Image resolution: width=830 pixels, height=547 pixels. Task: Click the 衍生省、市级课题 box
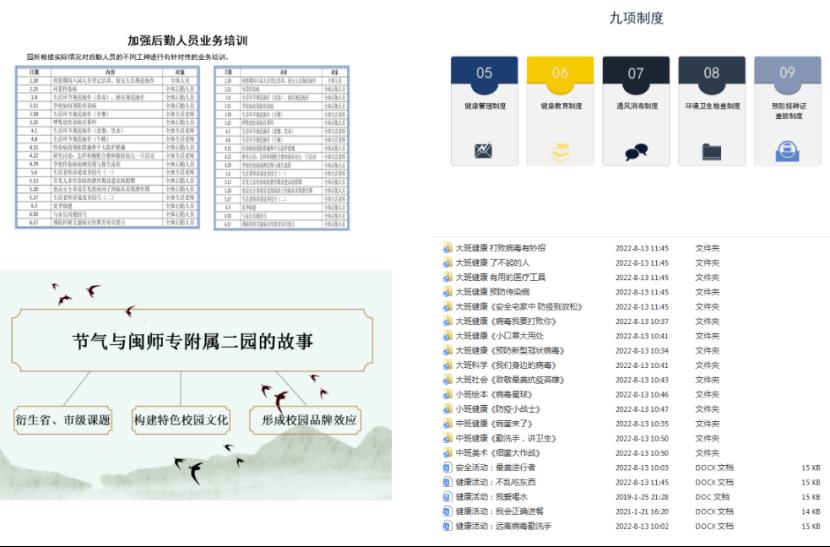point(62,419)
